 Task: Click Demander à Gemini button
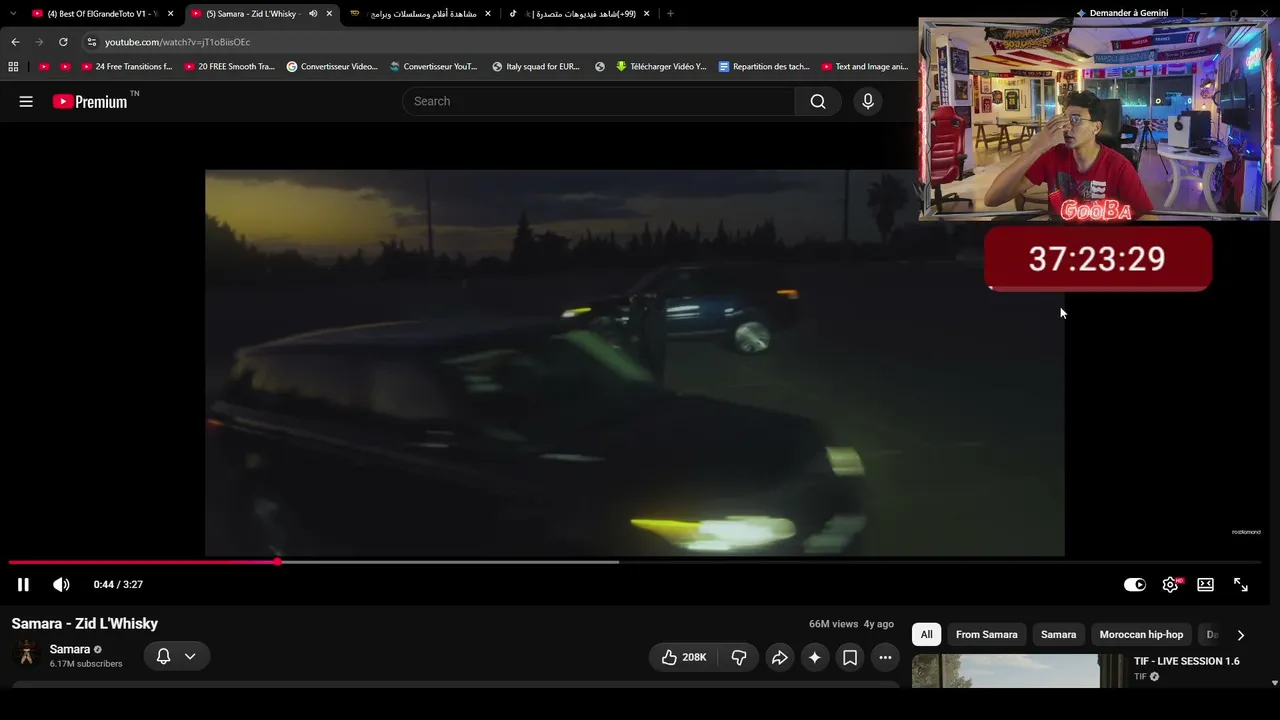coord(1122,13)
